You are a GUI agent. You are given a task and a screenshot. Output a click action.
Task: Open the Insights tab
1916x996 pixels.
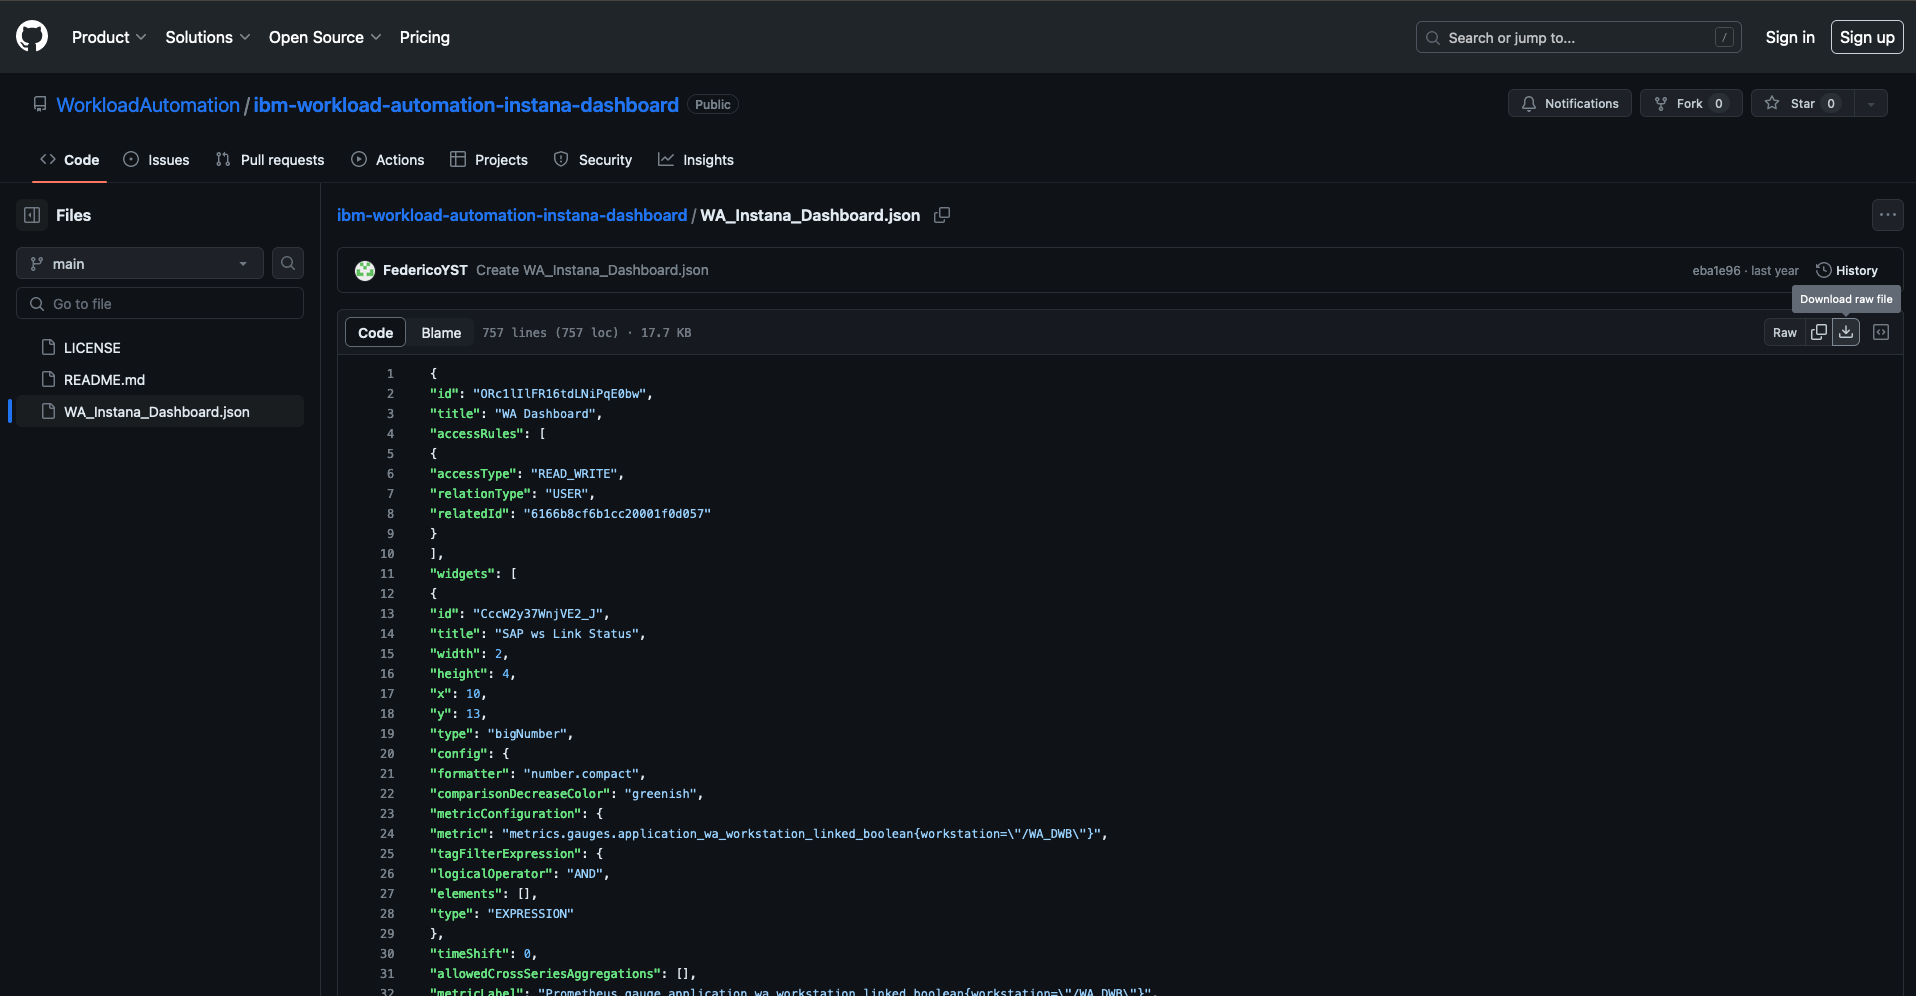tap(696, 160)
